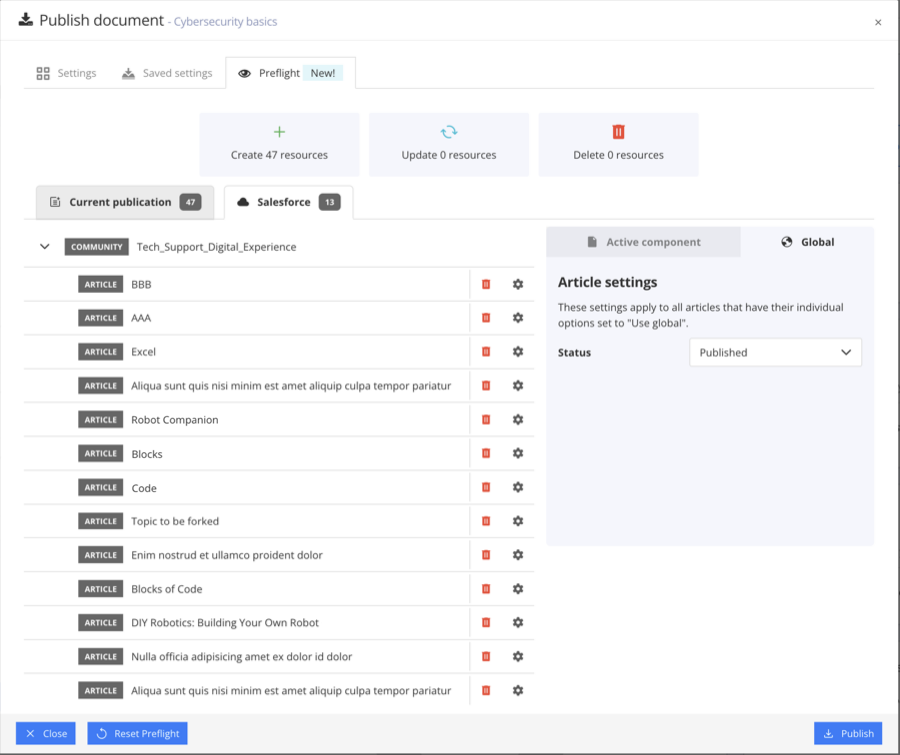Open the gear icon on Robot Companion article
This screenshot has height=755, width=900.
[518, 419]
